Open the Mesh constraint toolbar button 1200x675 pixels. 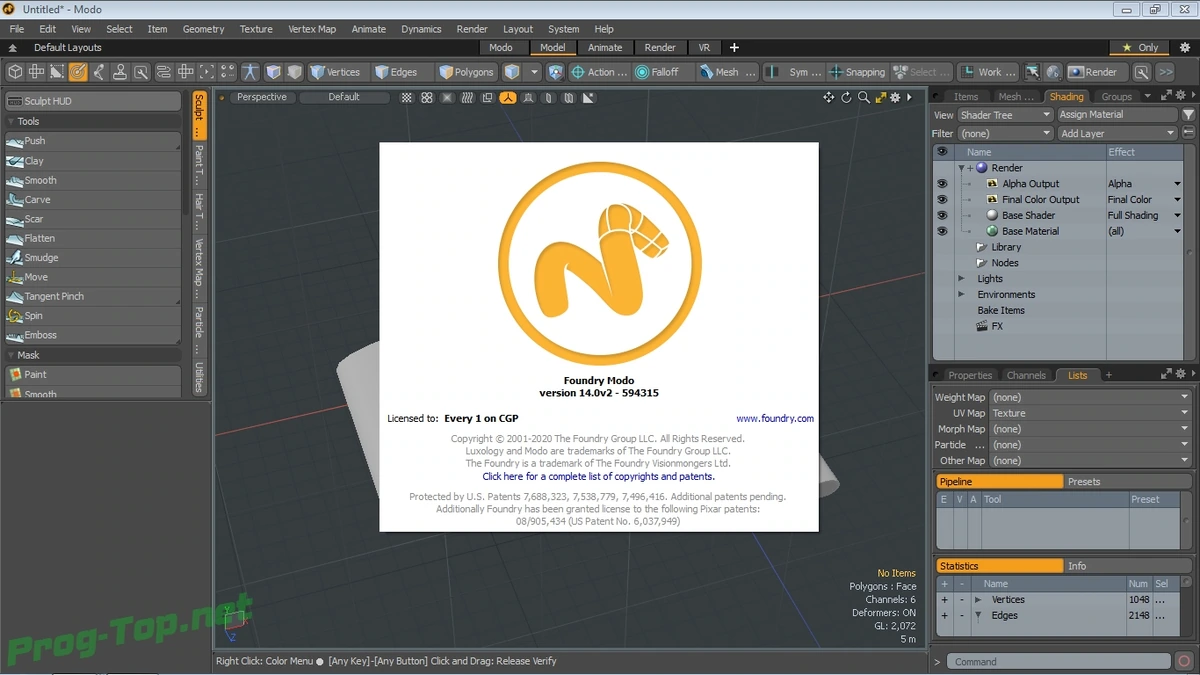point(727,72)
